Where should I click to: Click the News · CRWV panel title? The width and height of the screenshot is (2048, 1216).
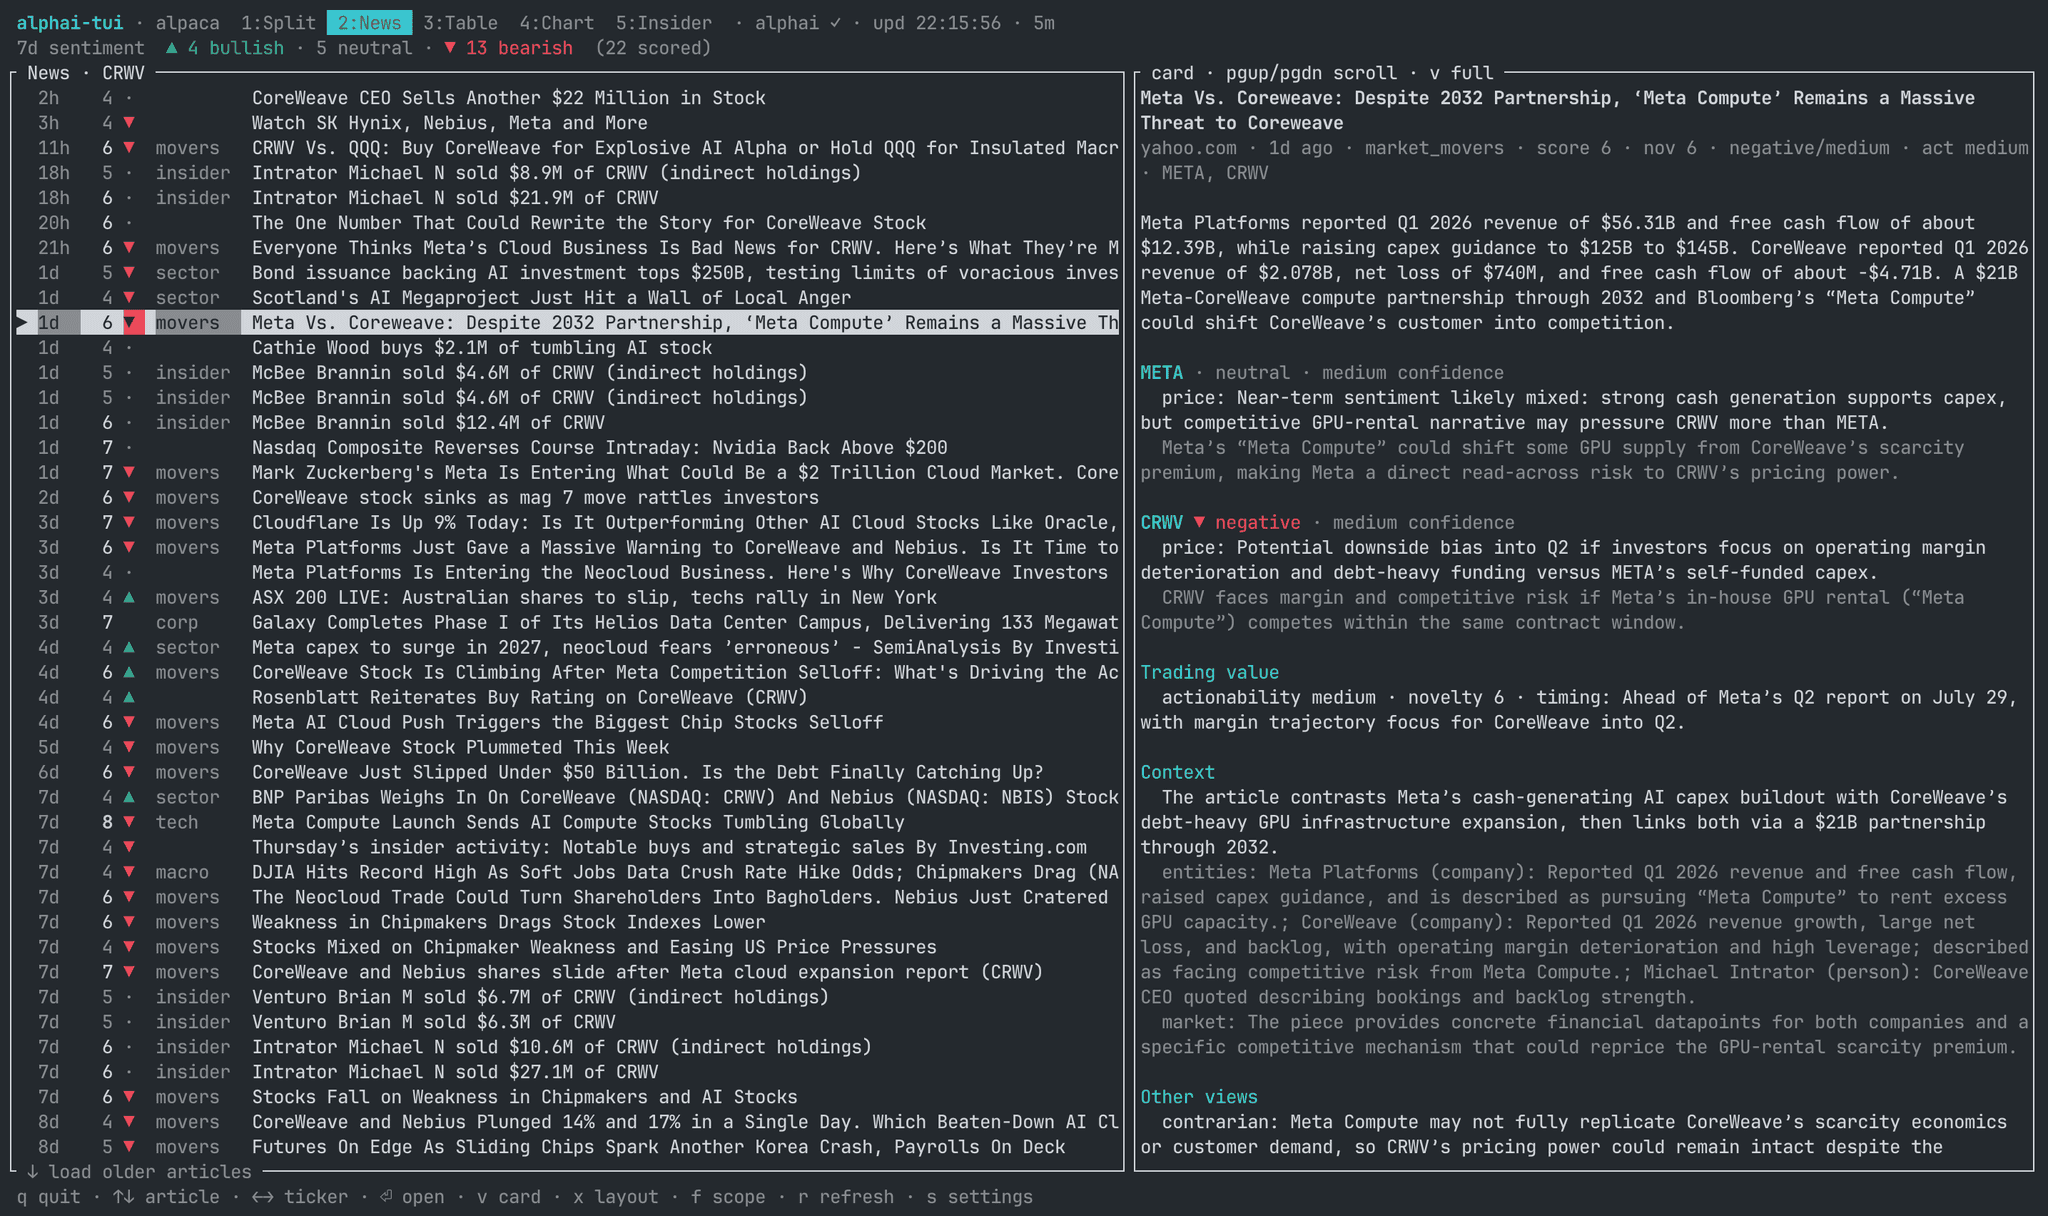tap(86, 73)
